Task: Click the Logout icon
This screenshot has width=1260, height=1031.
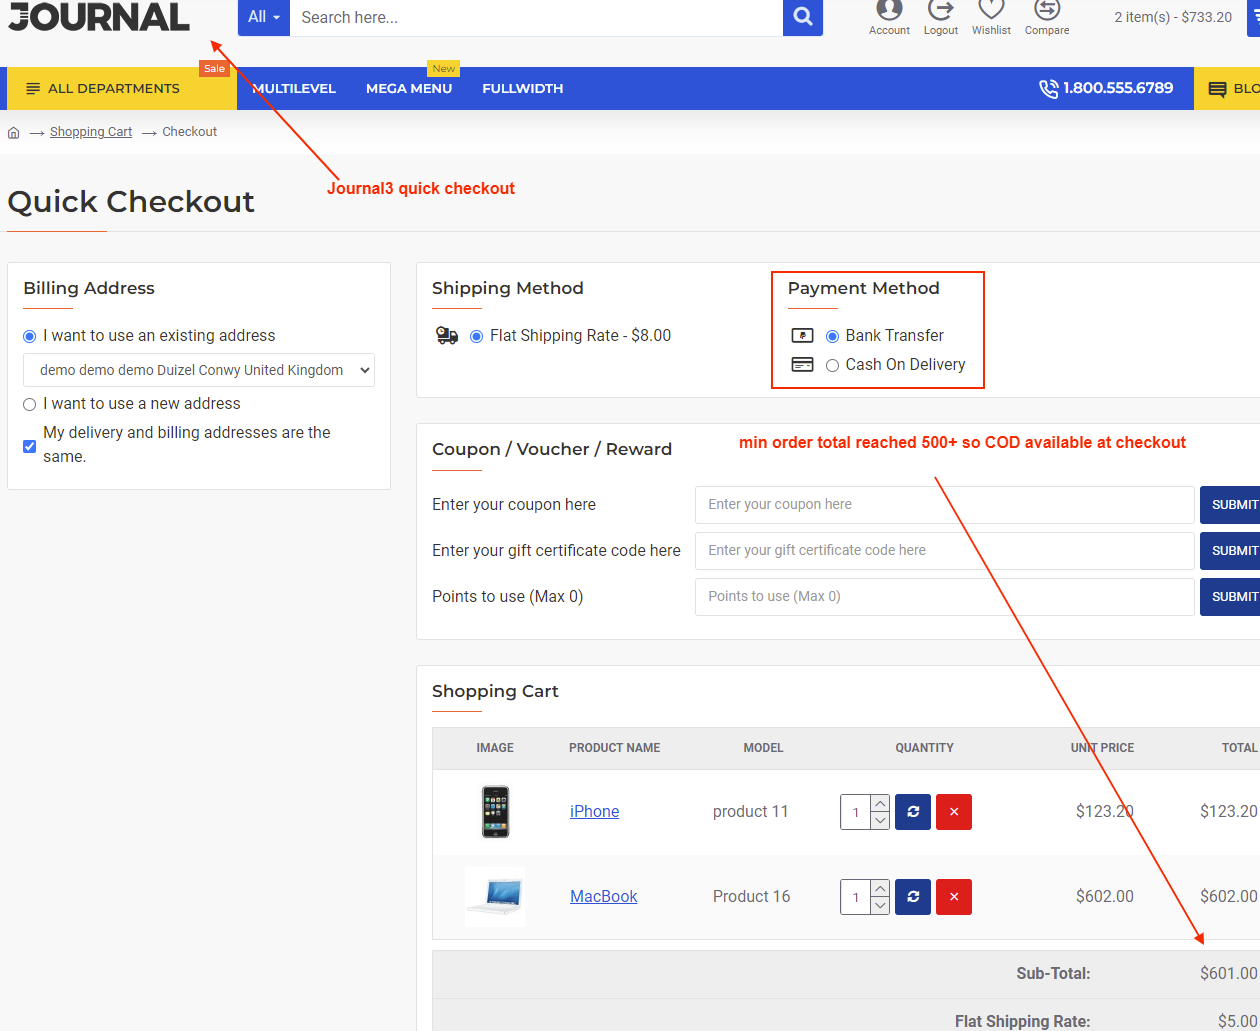Action: pos(940,12)
